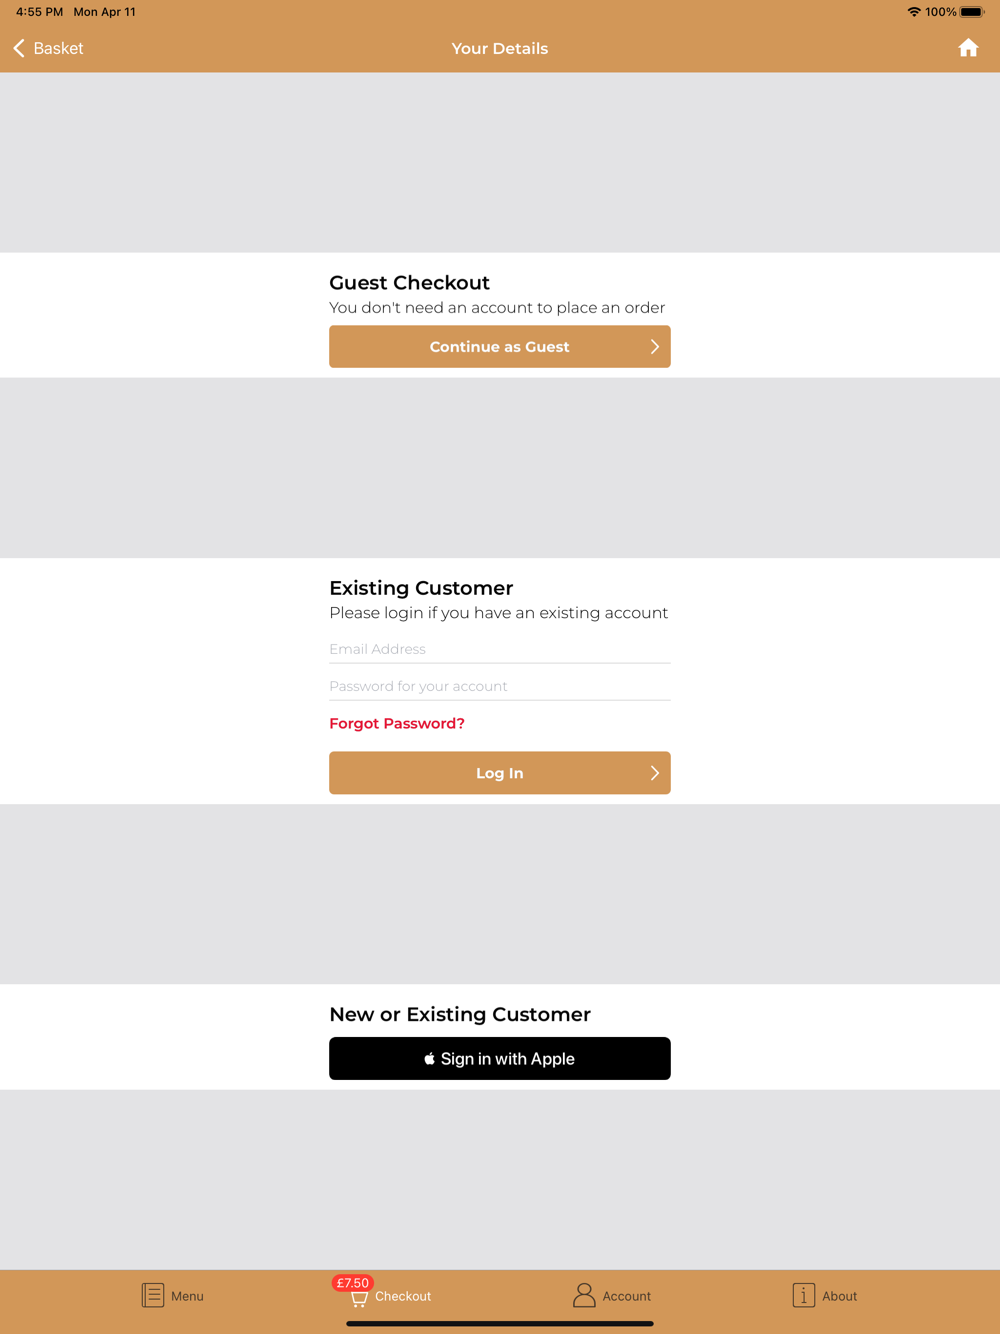Focus the Email Address field
This screenshot has width=1000, height=1334.
click(x=500, y=649)
